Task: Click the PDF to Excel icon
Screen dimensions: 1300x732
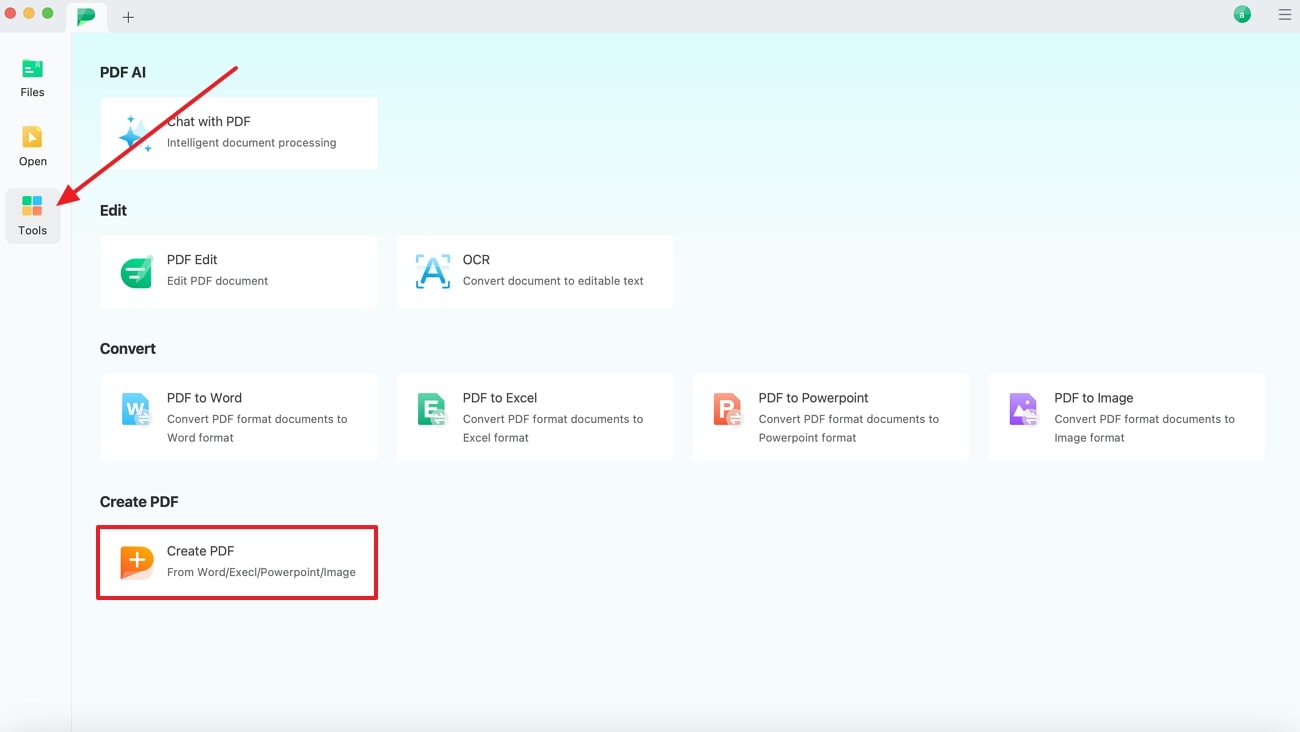Action: click(x=432, y=409)
